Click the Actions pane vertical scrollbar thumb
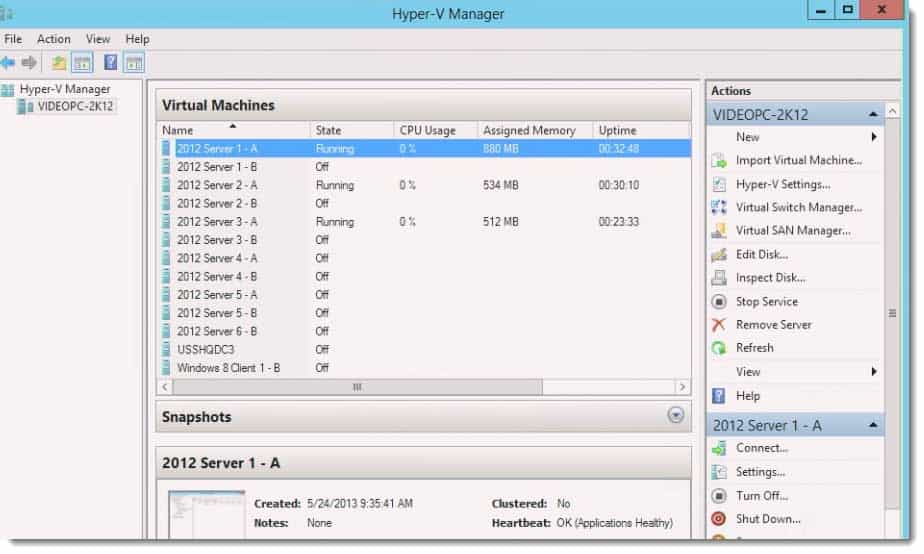 (x=892, y=312)
